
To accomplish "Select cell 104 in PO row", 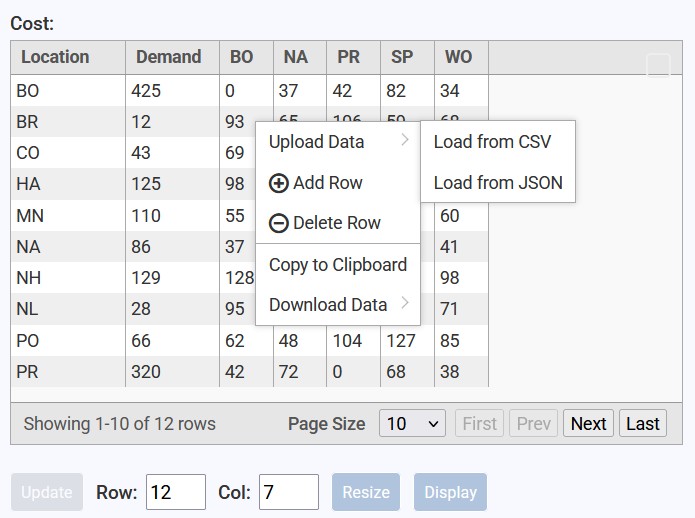I will [x=353, y=341].
